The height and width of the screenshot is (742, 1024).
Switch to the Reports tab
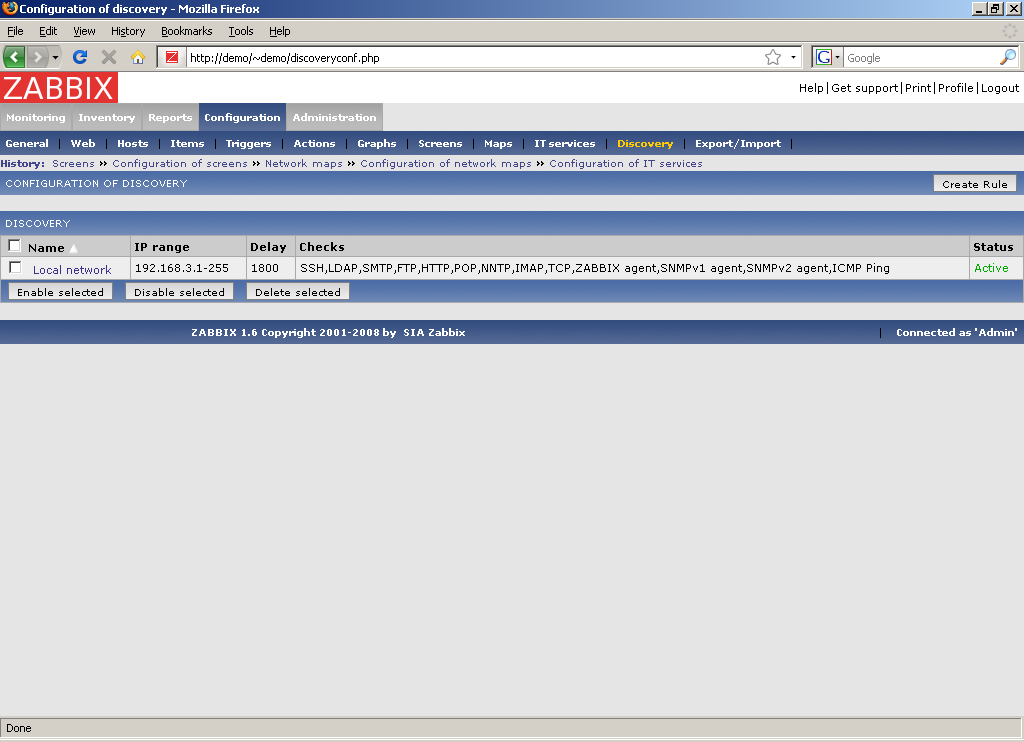click(x=170, y=118)
